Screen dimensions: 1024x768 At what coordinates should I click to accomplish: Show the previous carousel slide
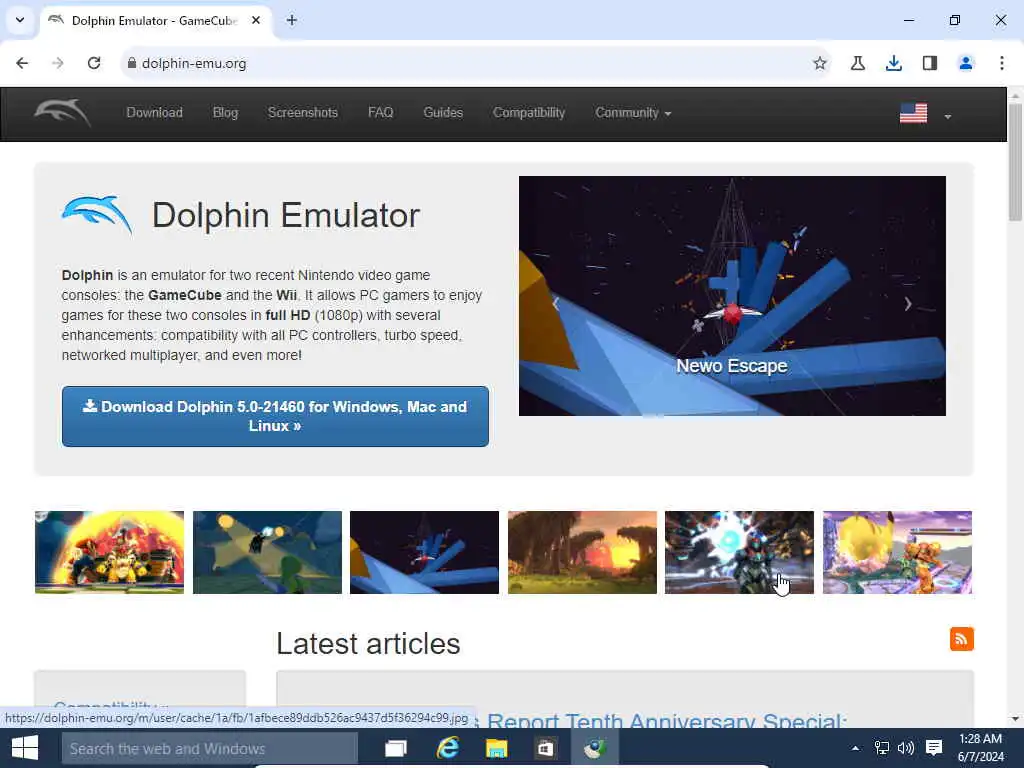556,303
